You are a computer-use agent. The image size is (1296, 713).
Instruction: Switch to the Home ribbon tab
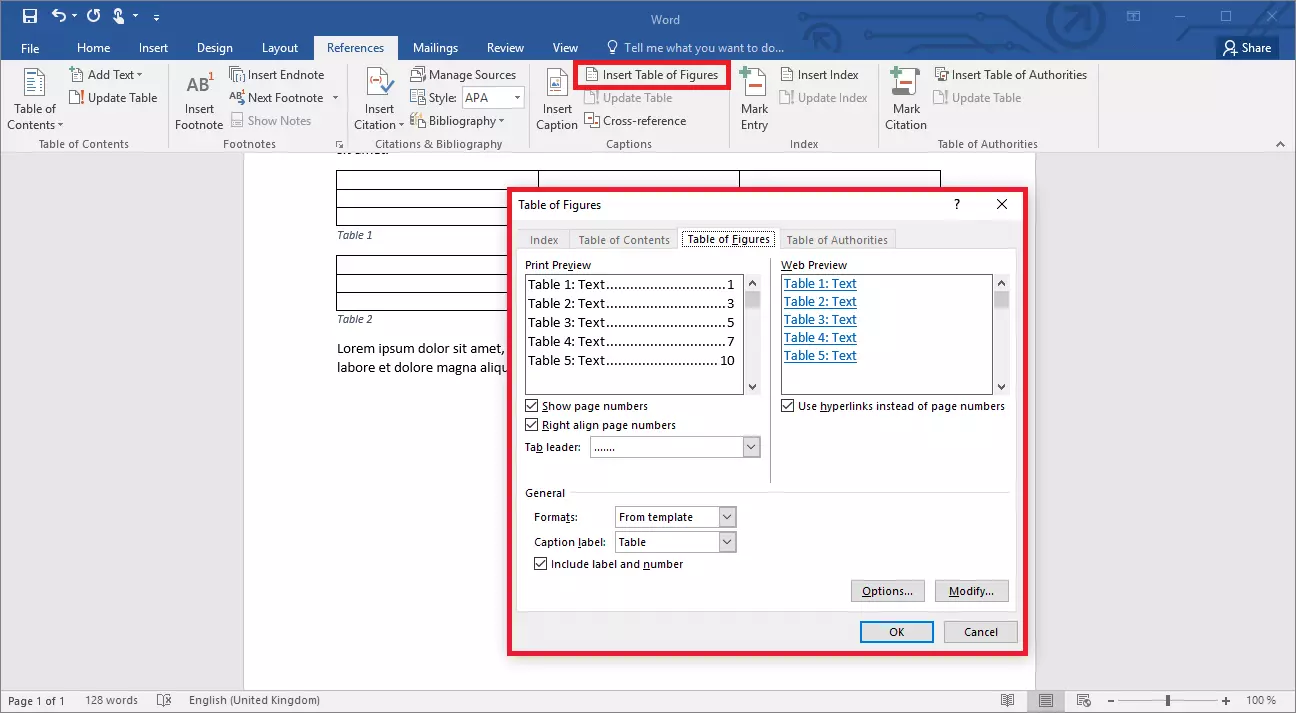coord(94,48)
